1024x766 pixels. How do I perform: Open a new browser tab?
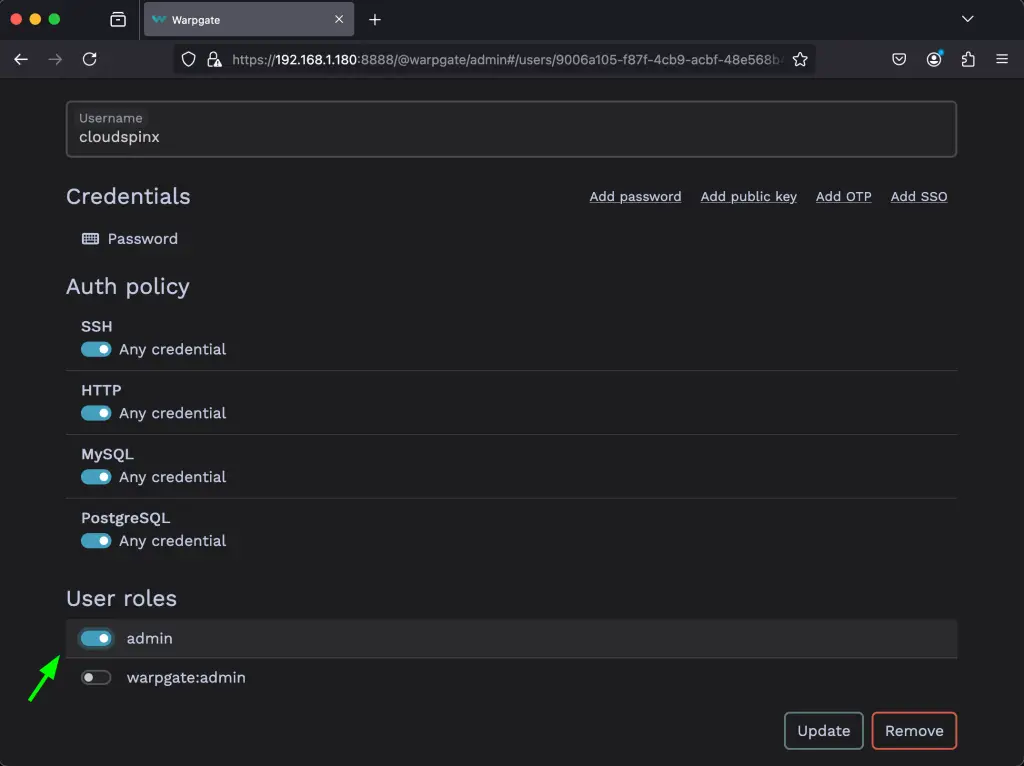[374, 19]
